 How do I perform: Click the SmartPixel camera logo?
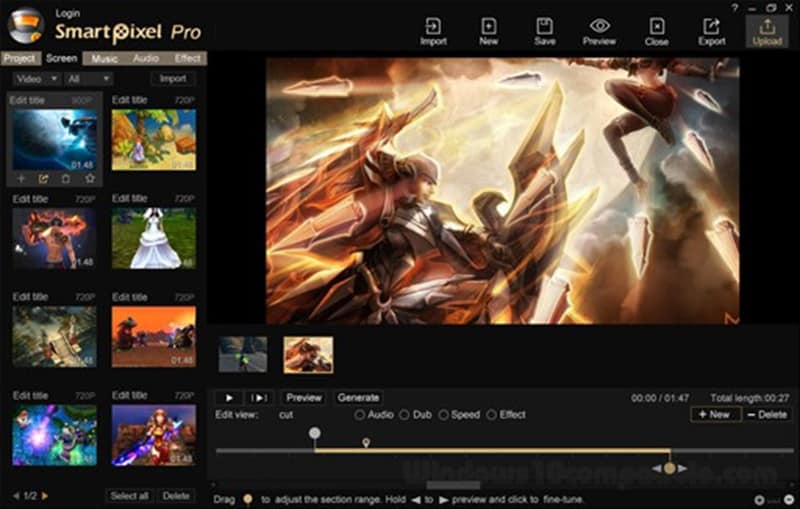(26, 26)
